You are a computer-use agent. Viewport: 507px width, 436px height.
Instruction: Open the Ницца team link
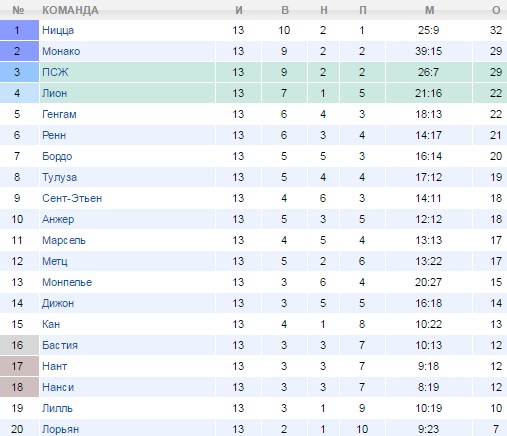tap(58, 30)
